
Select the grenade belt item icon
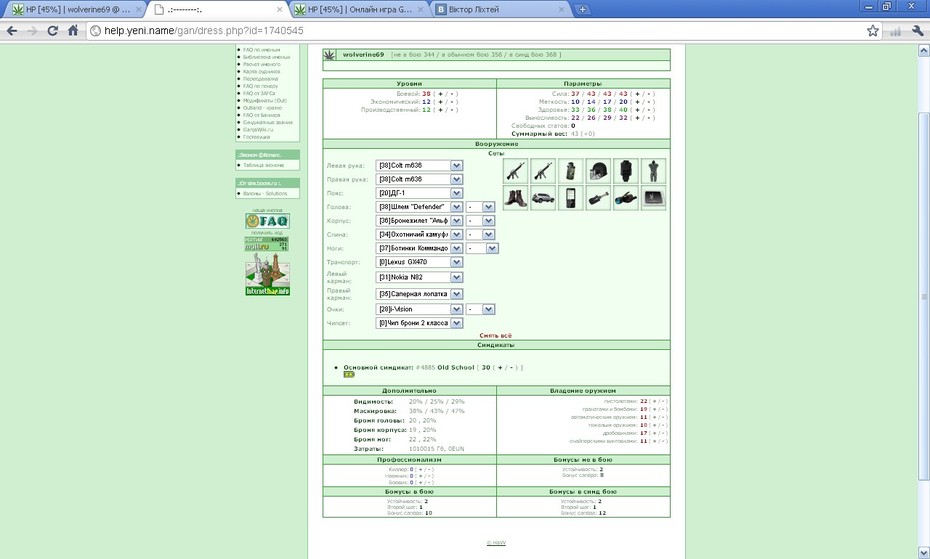click(x=571, y=171)
